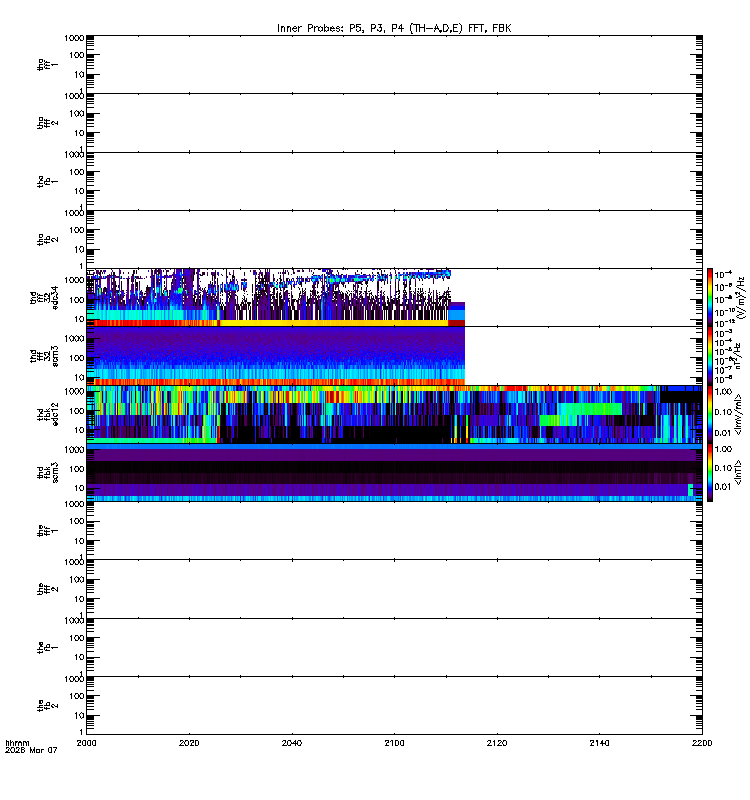
Task: Click the thd fbk scm3 spectrogram panel
Action: pos(394,472)
